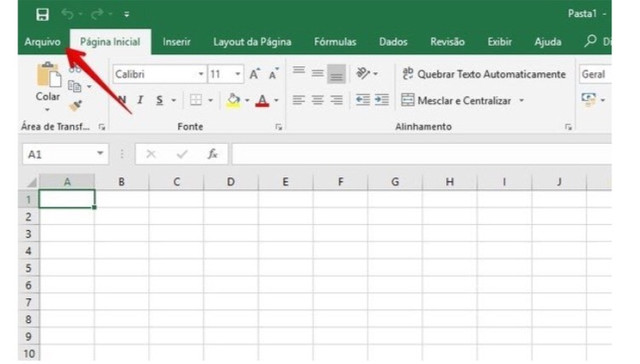The image size is (640, 364).
Task: Open the Customize Quick Access Toolbar dropdown
Action: click(x=127, y=14)
